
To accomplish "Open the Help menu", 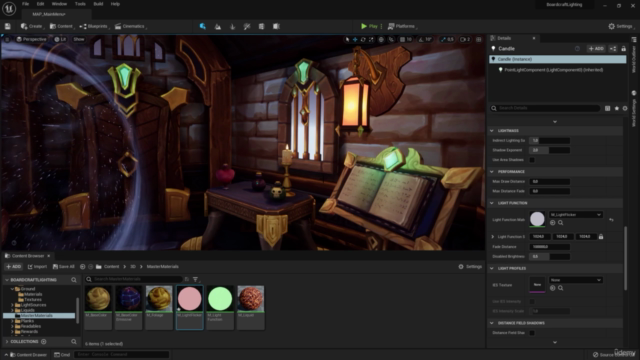I will point(116,4).
